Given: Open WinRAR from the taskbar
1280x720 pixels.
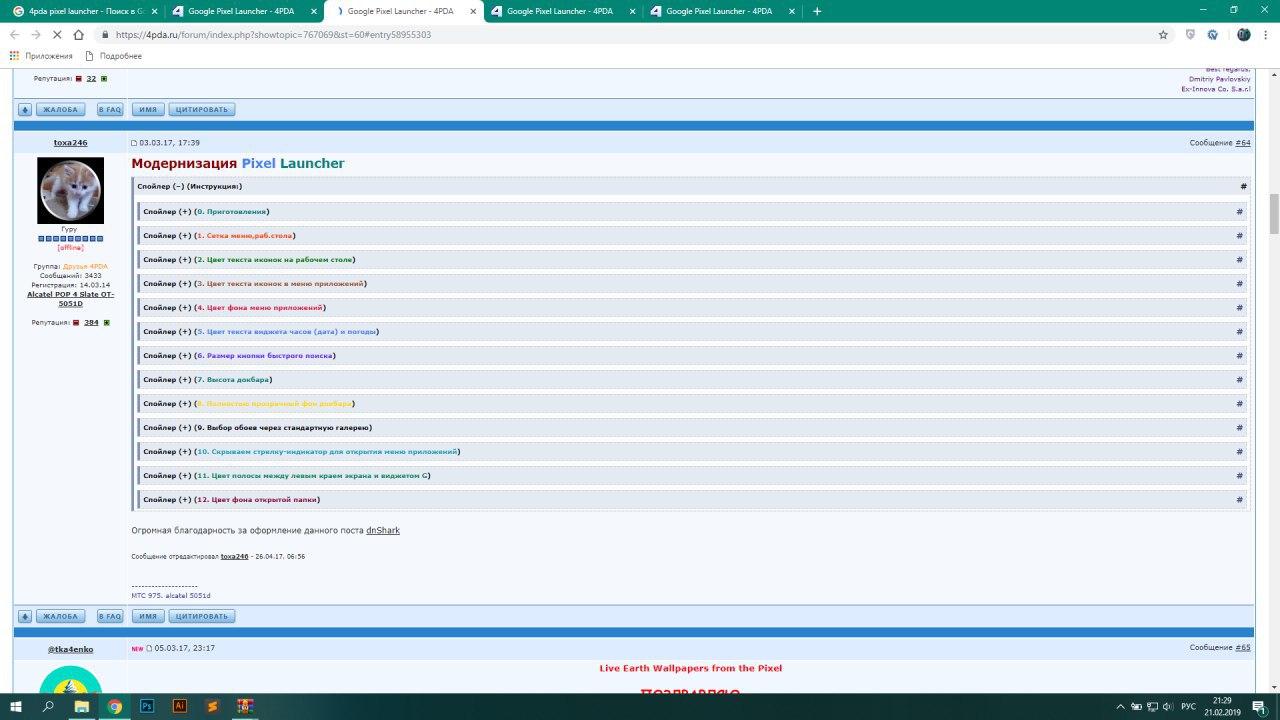Looking at the screenshot, I should pyautogui.click(x=244, y=706).
